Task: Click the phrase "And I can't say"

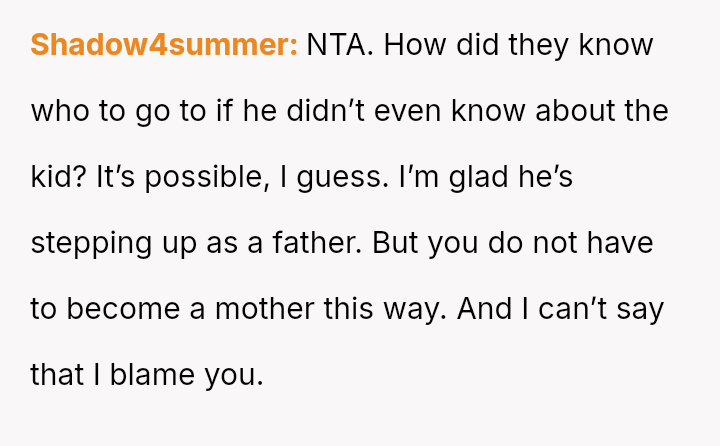Action: click(560, 309)
